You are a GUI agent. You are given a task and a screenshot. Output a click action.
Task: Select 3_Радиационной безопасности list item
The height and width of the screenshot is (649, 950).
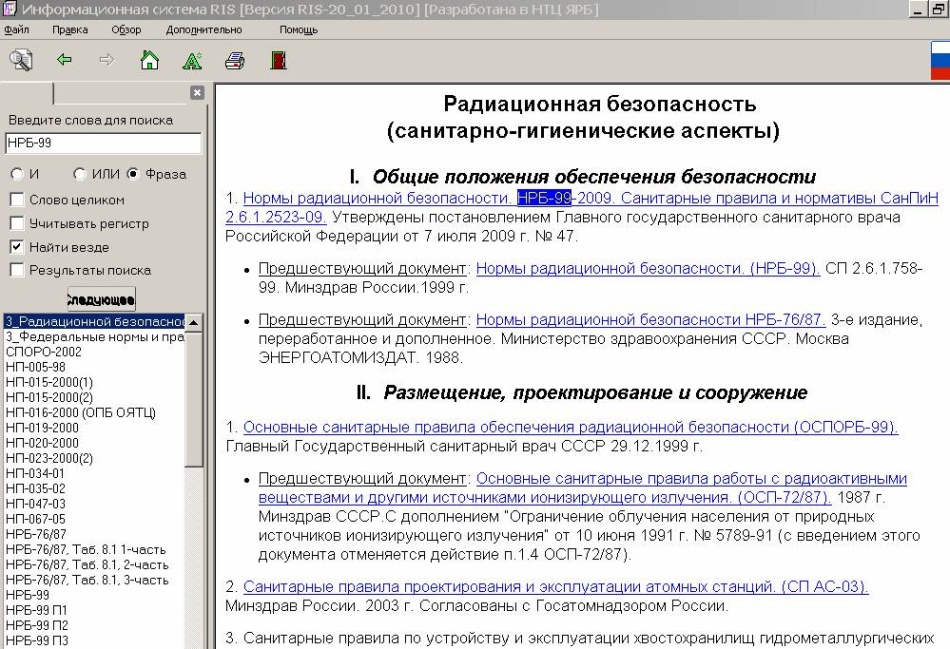[x=95, y=322]
